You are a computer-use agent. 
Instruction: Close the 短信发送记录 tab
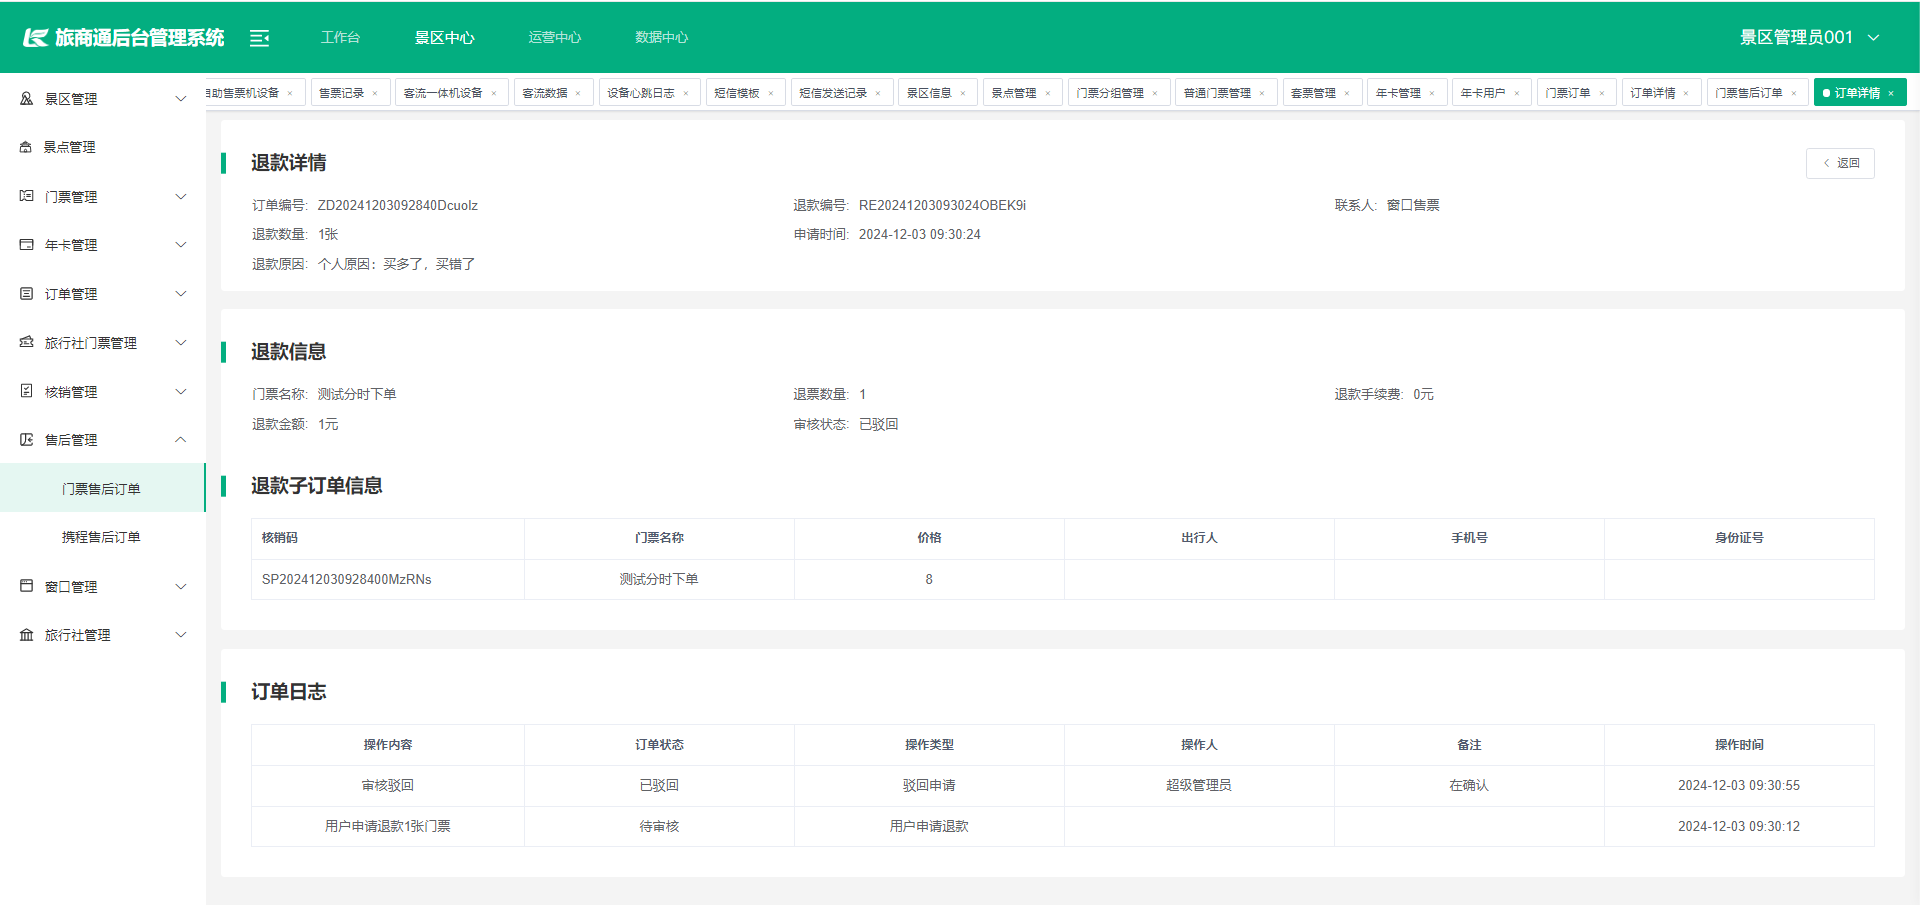tap(878, 93)
